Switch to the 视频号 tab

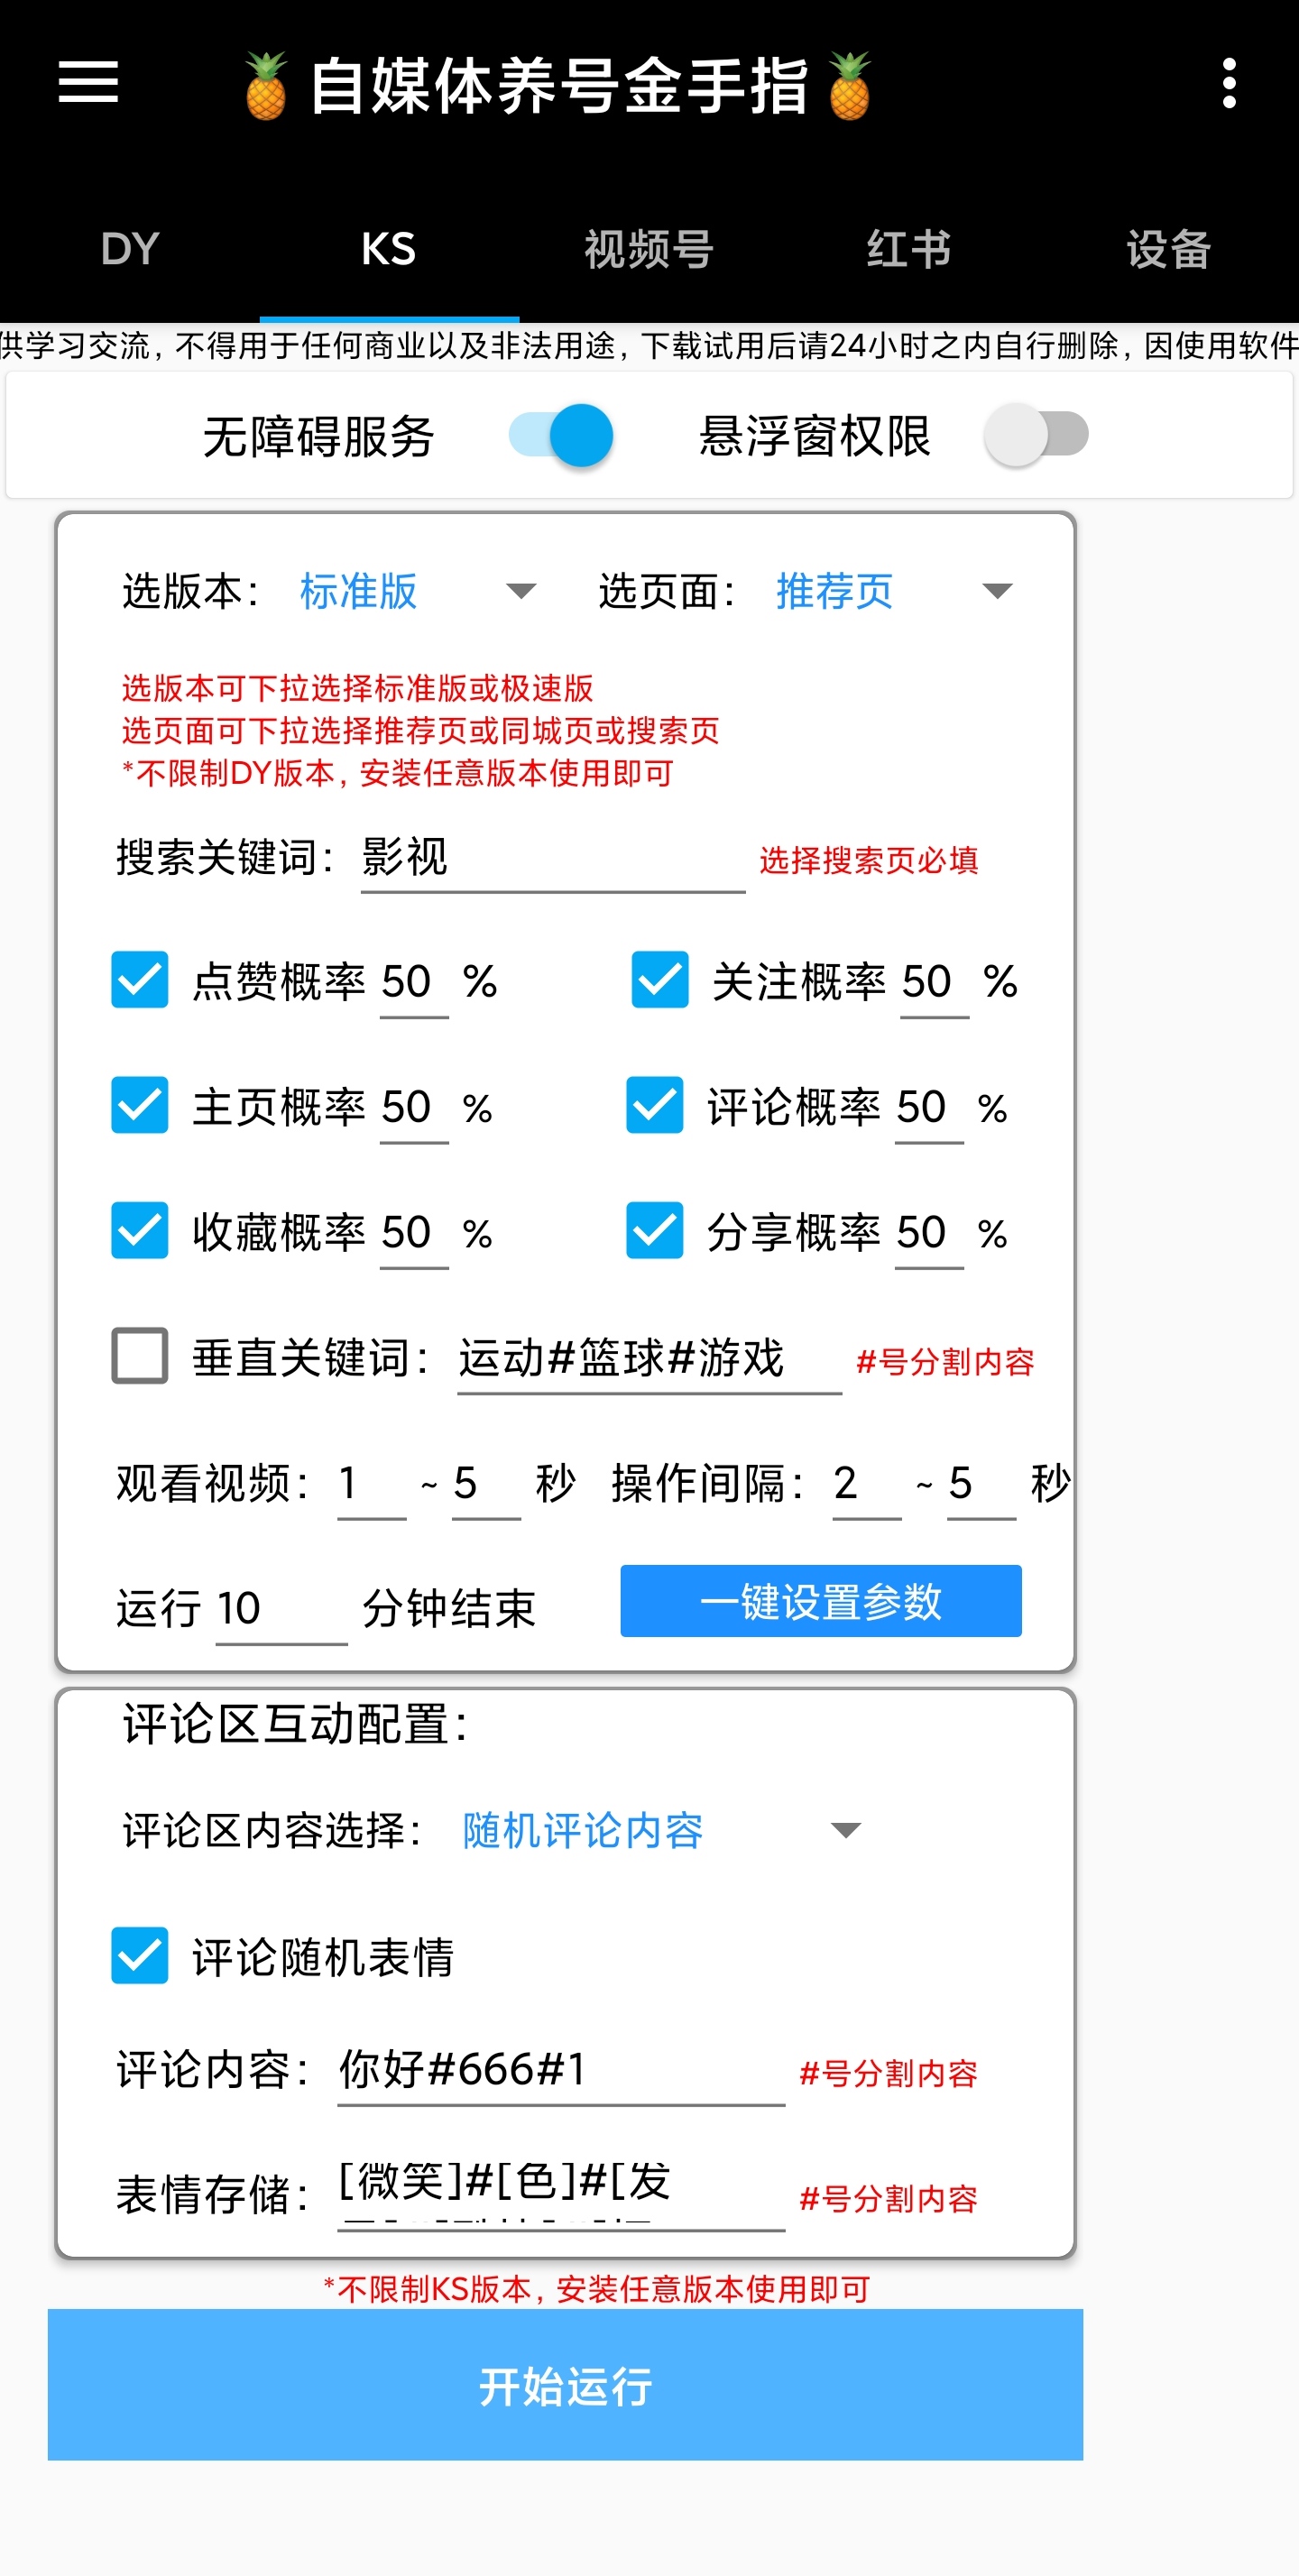point(649,249)
